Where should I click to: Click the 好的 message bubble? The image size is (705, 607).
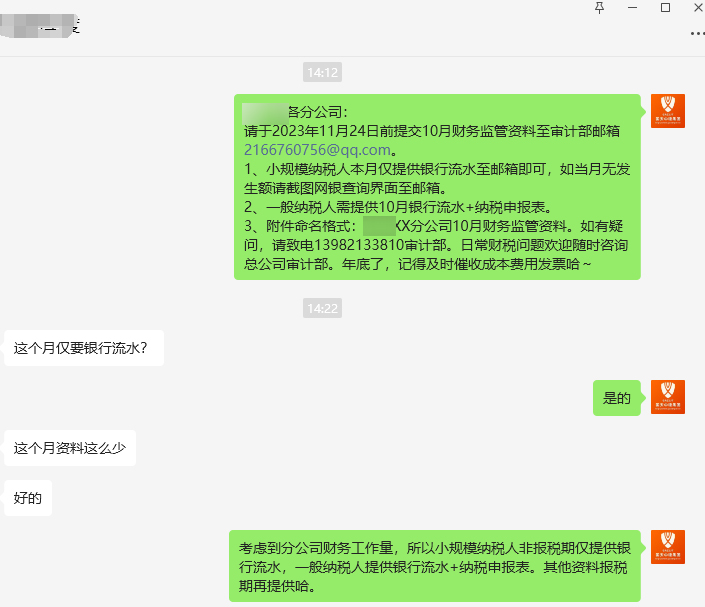[28, 498]
